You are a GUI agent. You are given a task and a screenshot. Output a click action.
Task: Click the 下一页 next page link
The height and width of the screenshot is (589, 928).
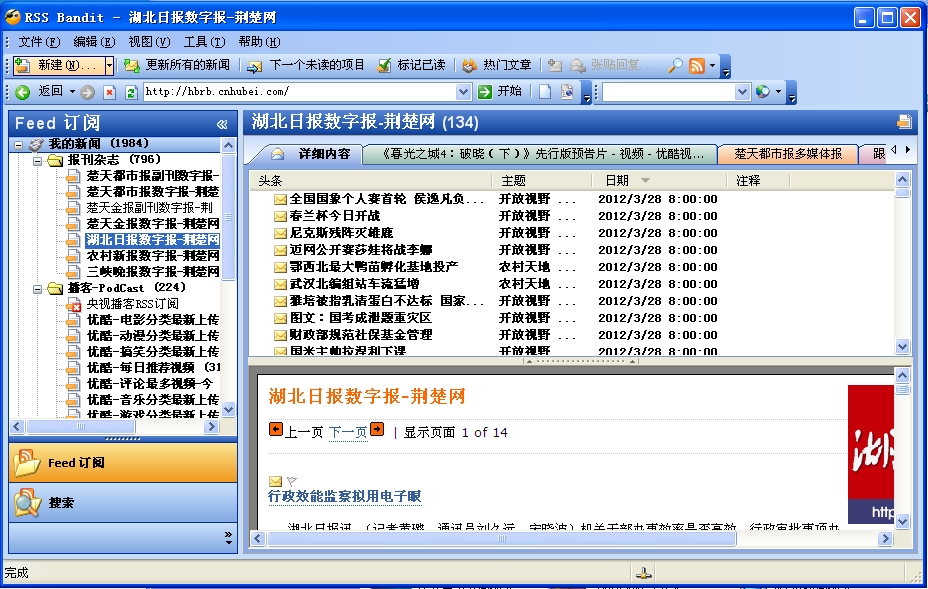point(348,432)
